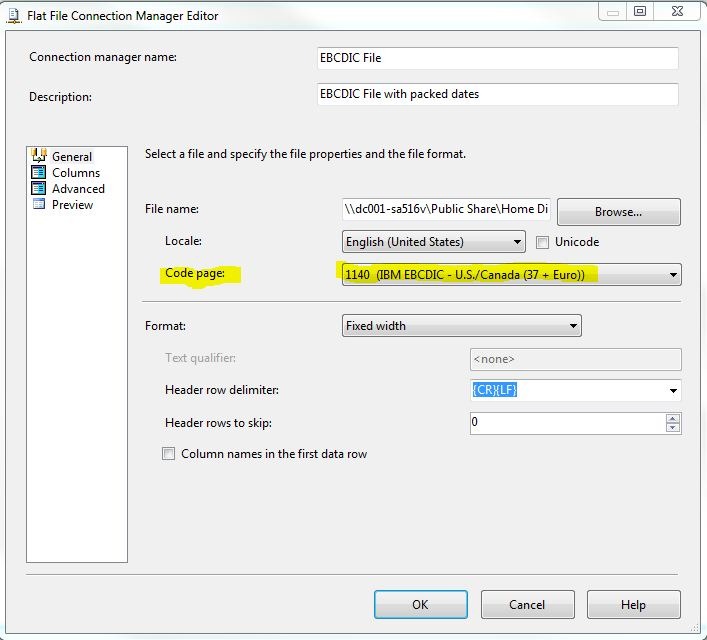707x640 pixels.
Task: Click the Description text field
Action: 497,94
